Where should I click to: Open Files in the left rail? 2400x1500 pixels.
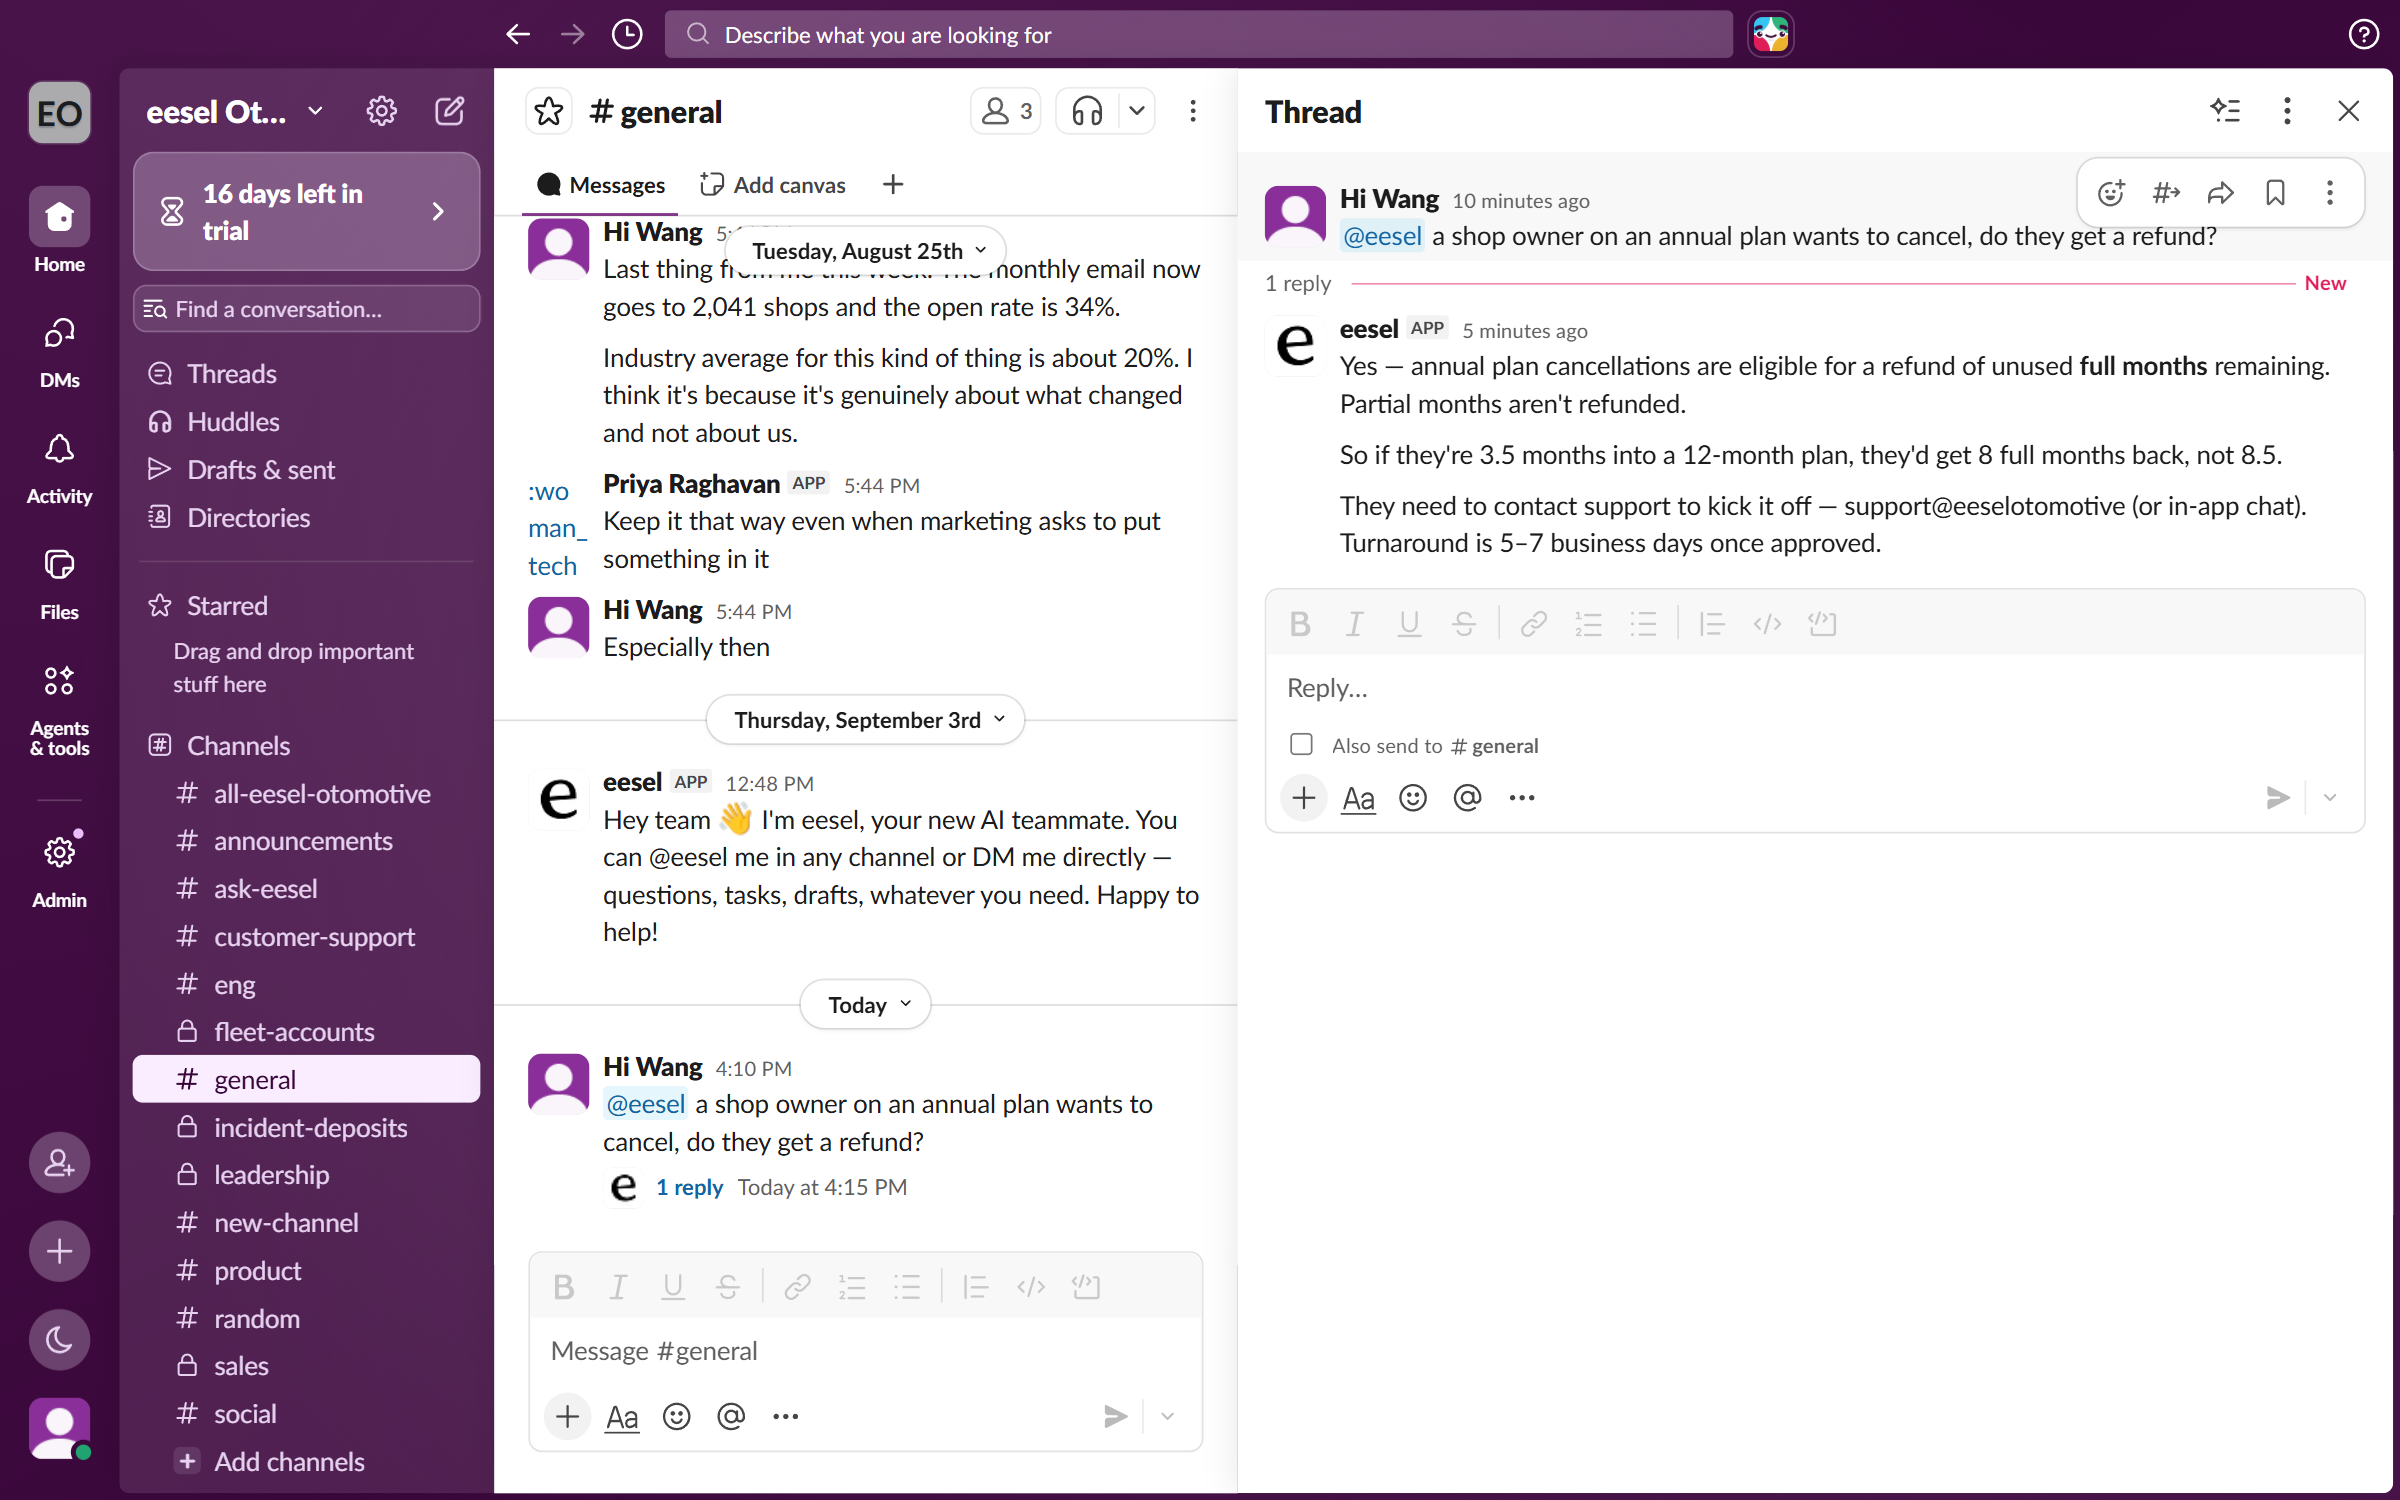coord(59,583)
